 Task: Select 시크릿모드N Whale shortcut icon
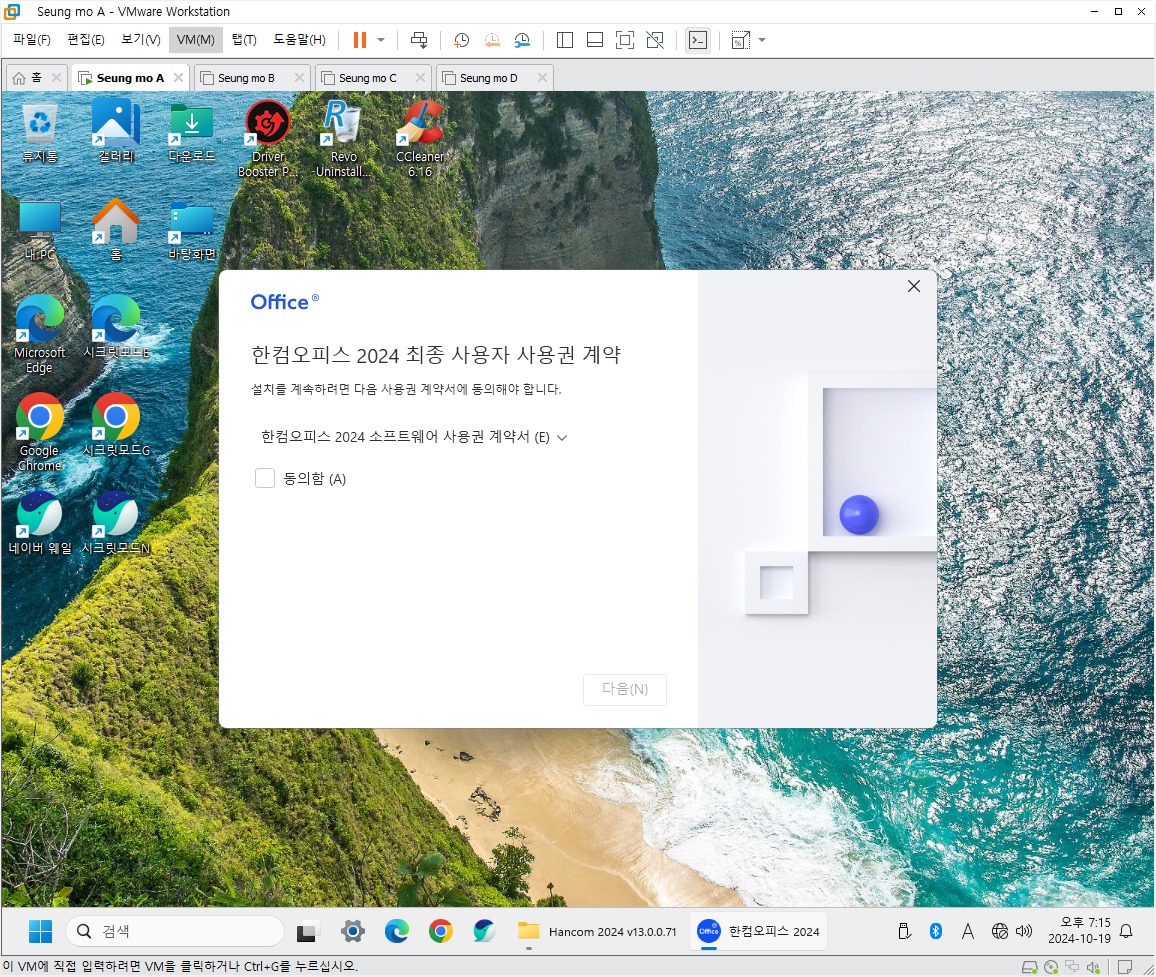tap(116, 524)
